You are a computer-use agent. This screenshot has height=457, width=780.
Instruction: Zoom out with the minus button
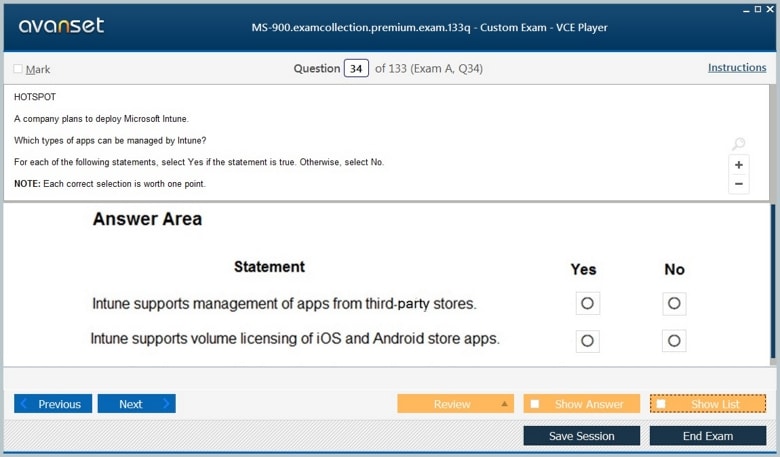[738, 184]
